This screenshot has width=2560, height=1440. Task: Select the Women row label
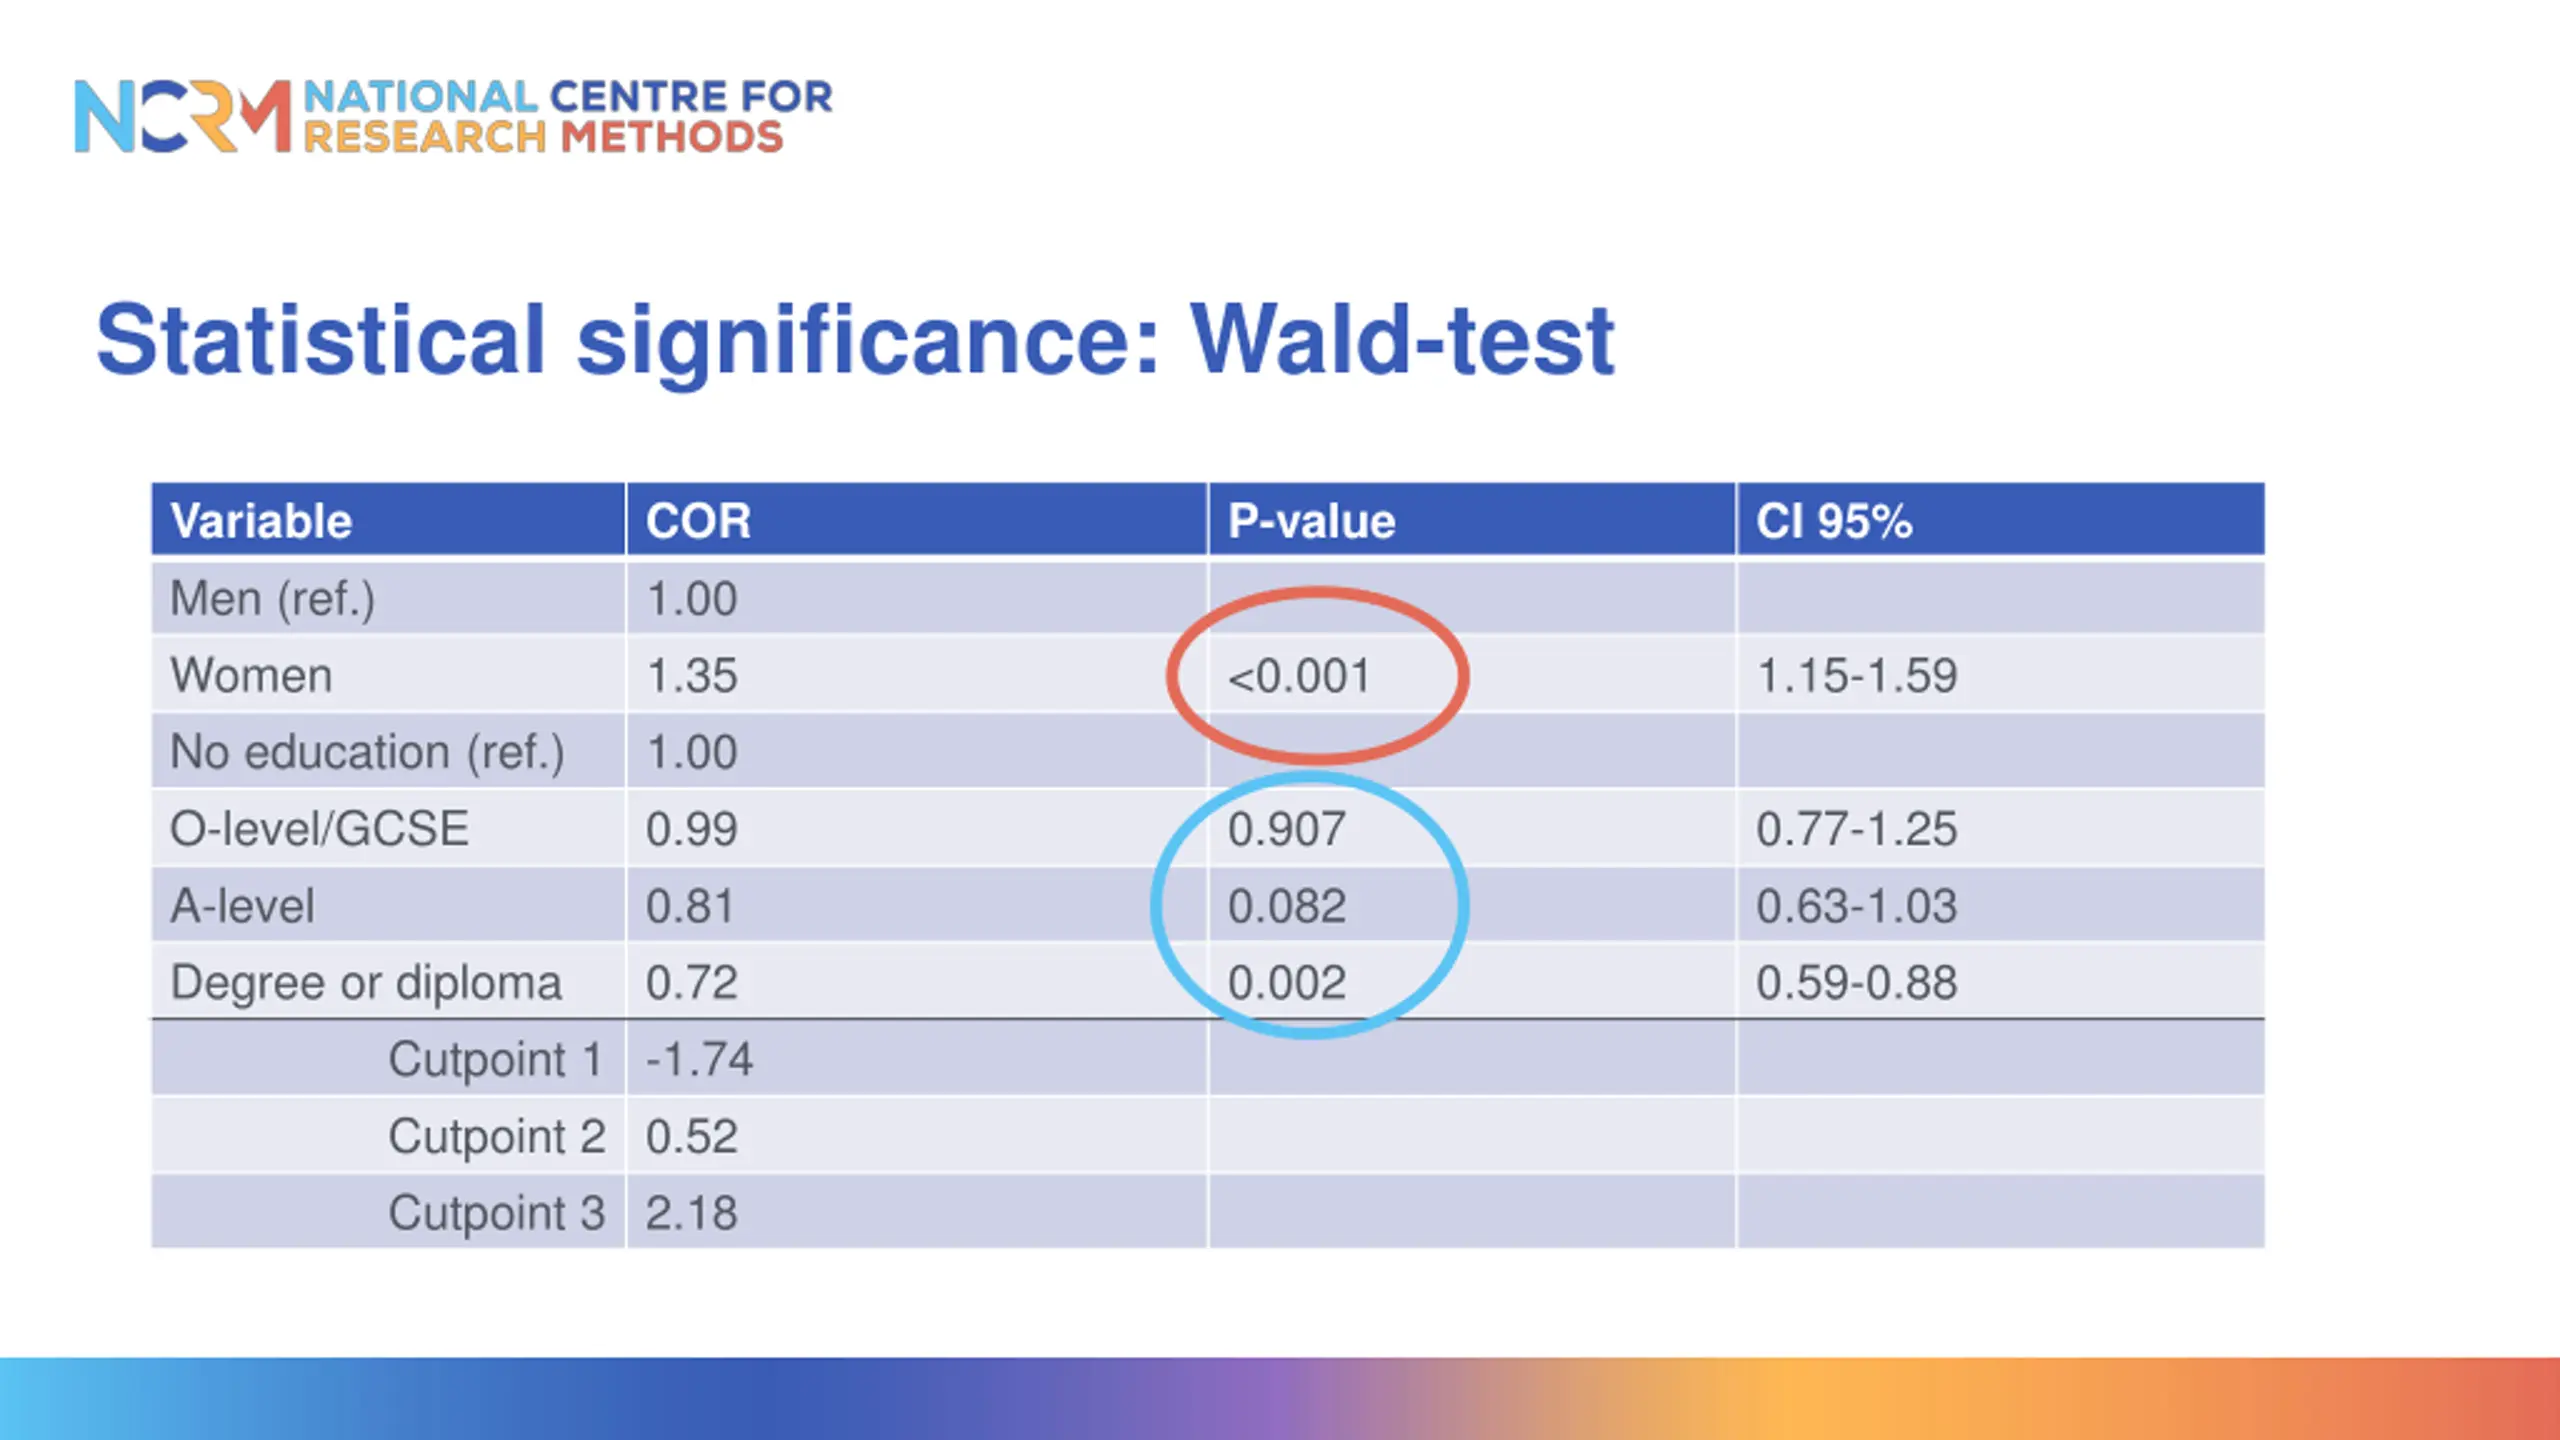click(251, 675)
